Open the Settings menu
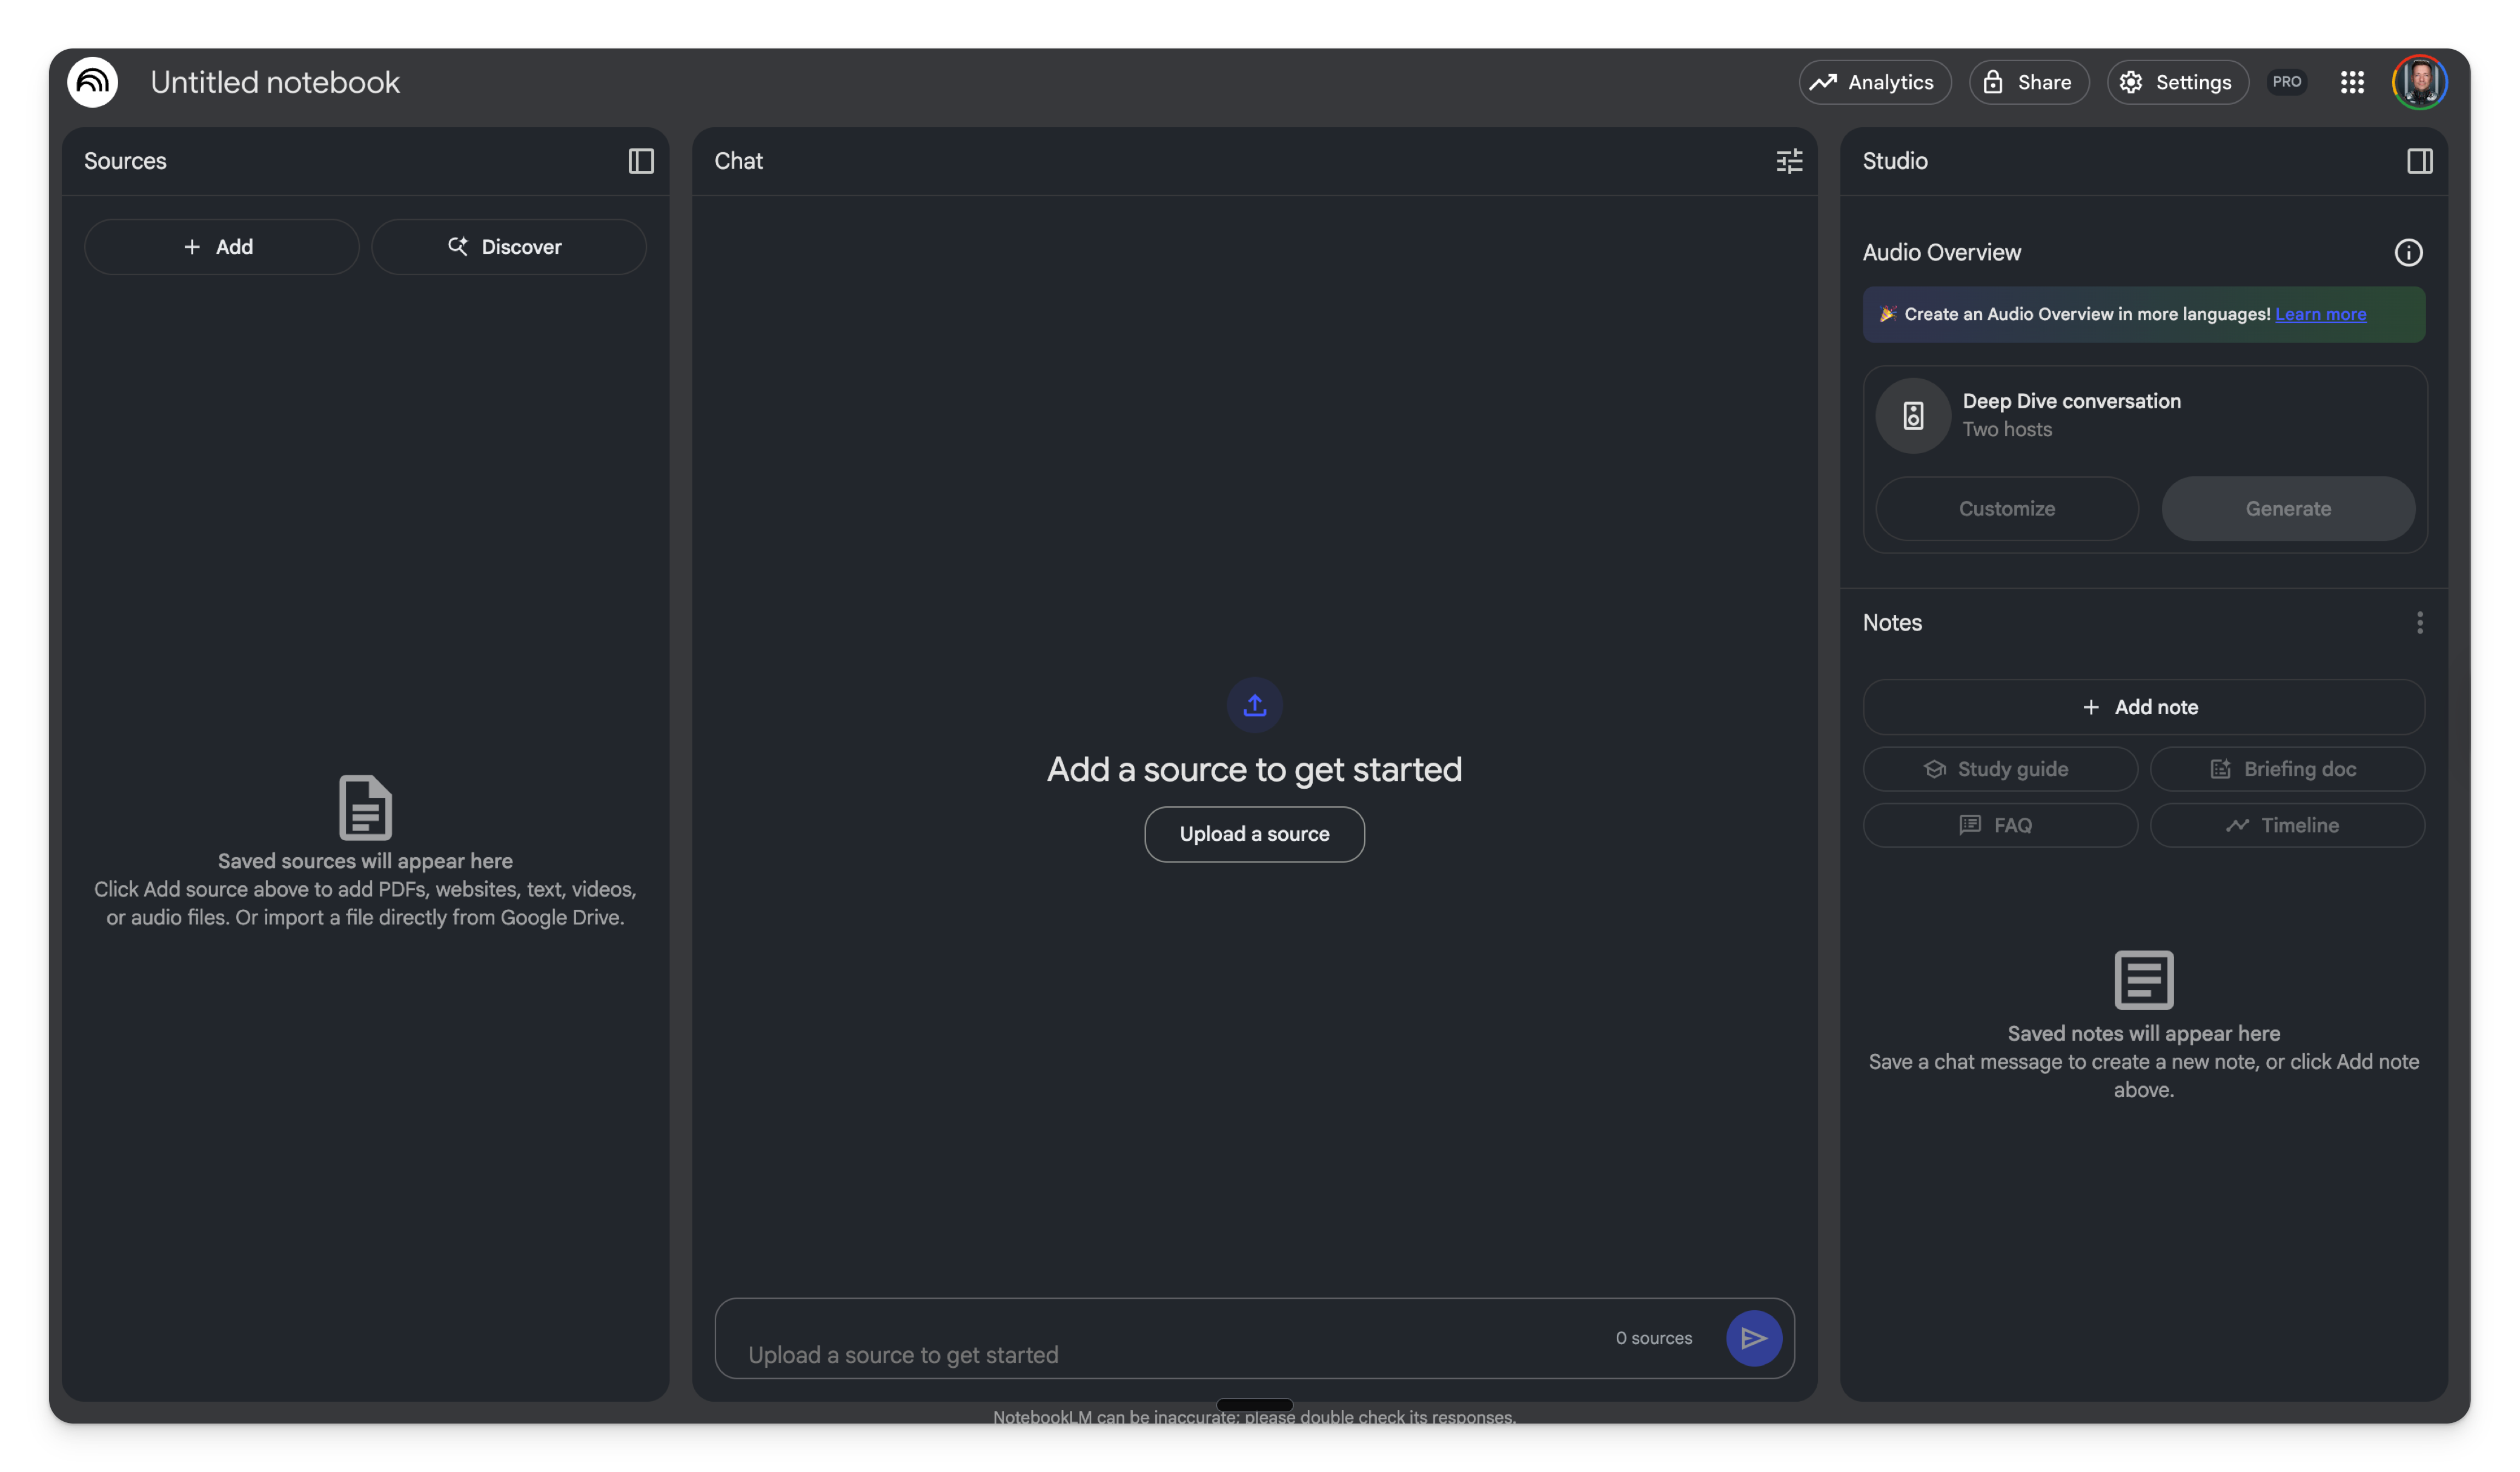 point(2177,82)
